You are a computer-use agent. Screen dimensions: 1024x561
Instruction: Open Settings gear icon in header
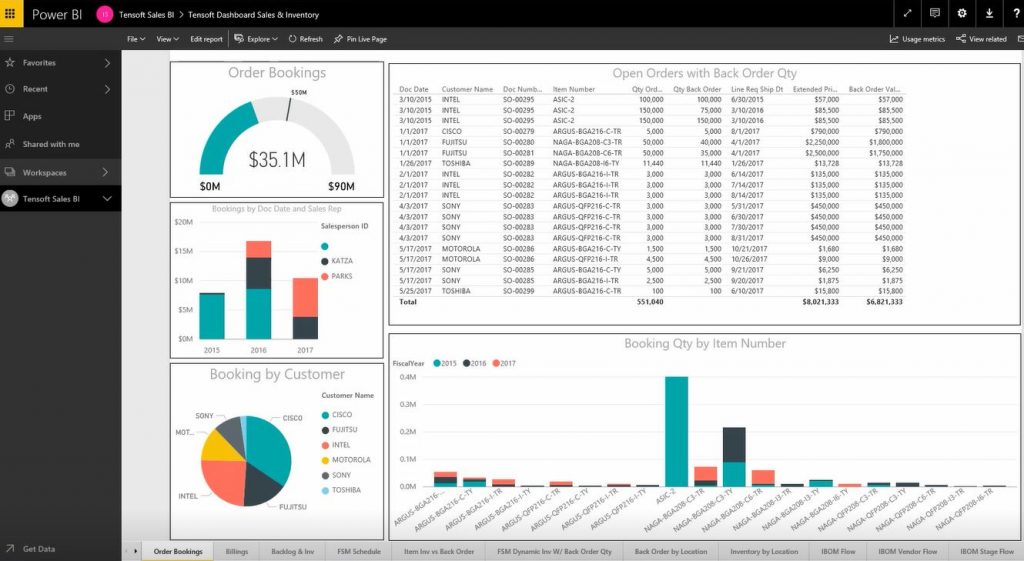(962, 13)
